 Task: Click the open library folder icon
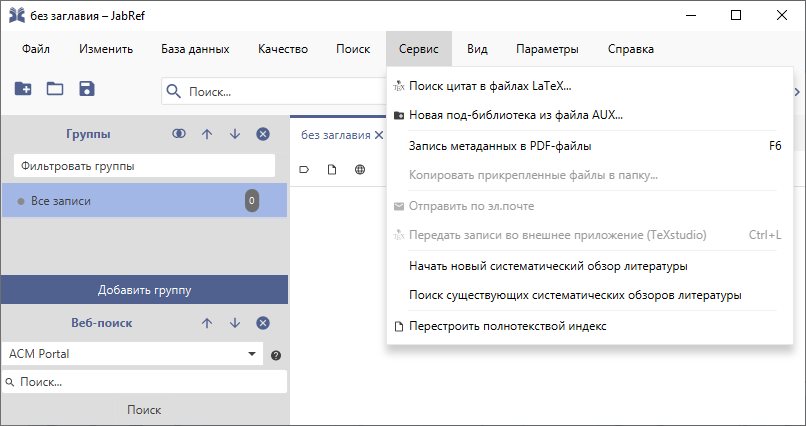click(55, 89)
